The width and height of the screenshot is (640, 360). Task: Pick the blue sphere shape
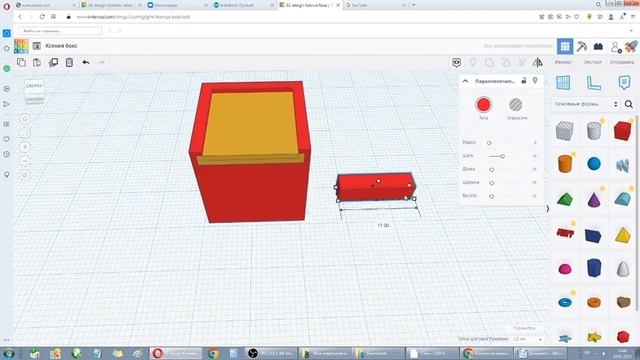(594, 164)
